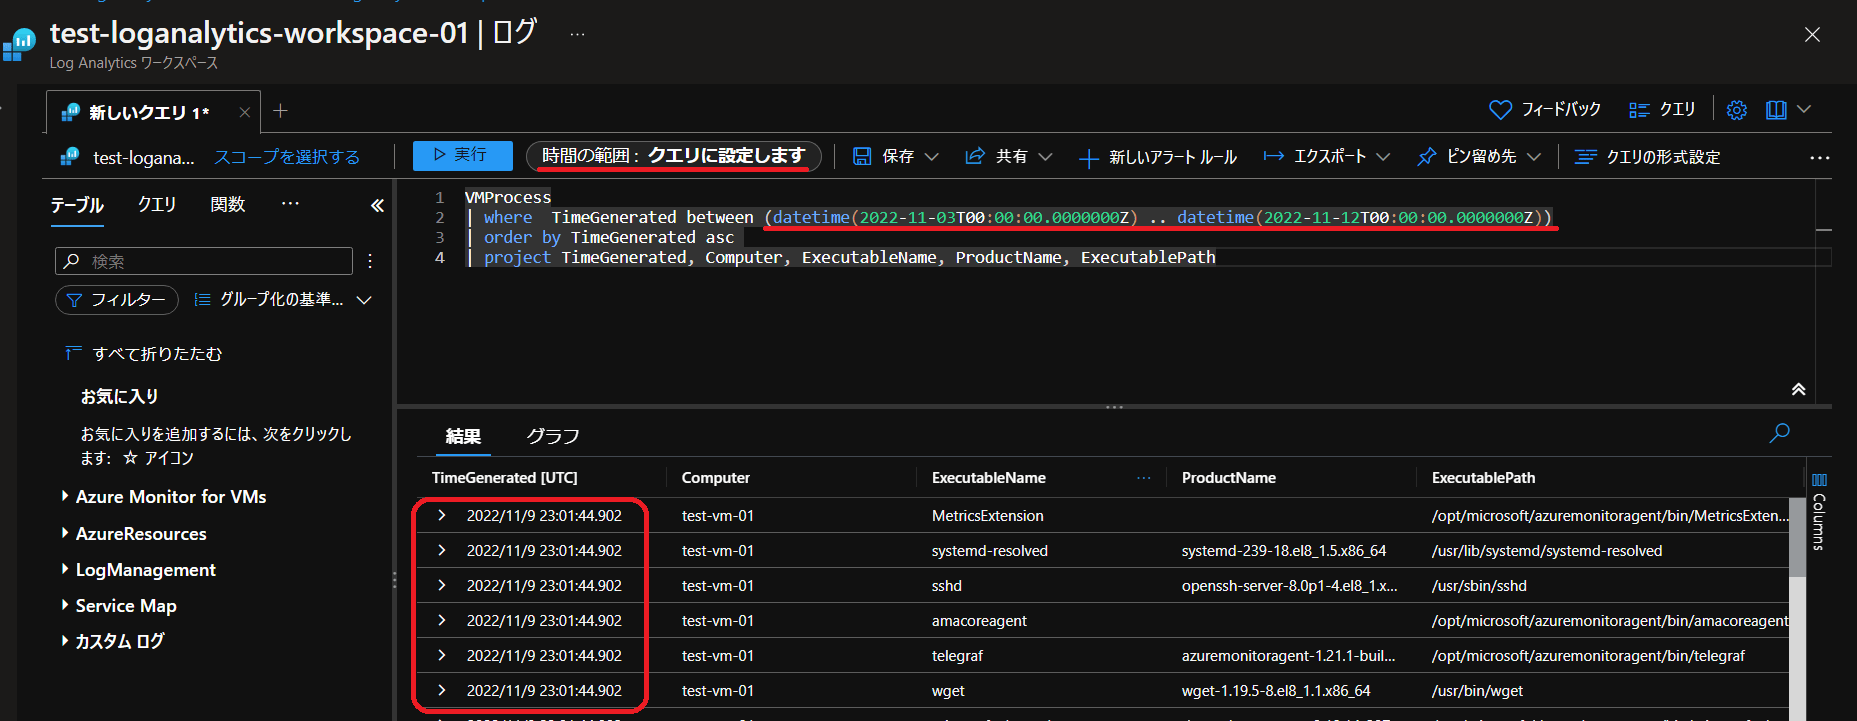Sort by Computer column header
This screenshot has height=721, width=1857.
click(x=716, y=478)
